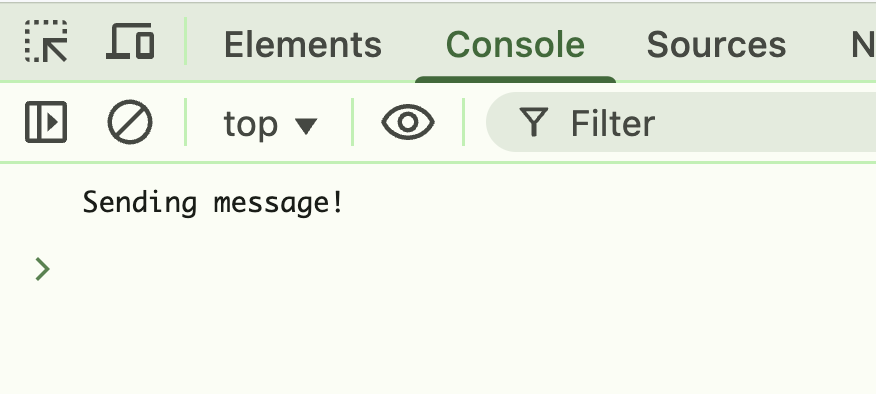This screenshot has height=394, width=876.
Task: Switch to the Elements tab
Action: (x=303, y=45)
